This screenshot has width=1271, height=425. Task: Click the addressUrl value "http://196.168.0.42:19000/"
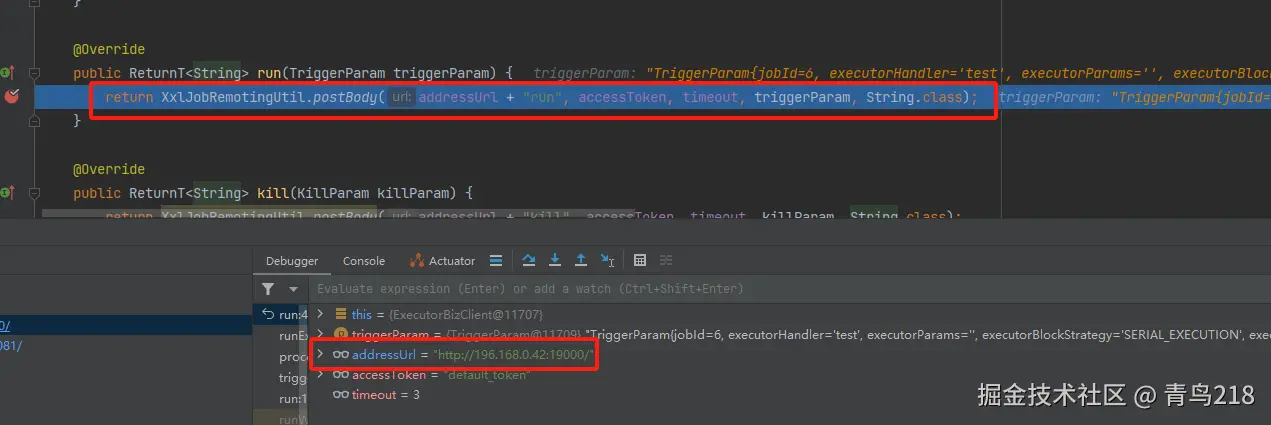click(x=514, y=355)
